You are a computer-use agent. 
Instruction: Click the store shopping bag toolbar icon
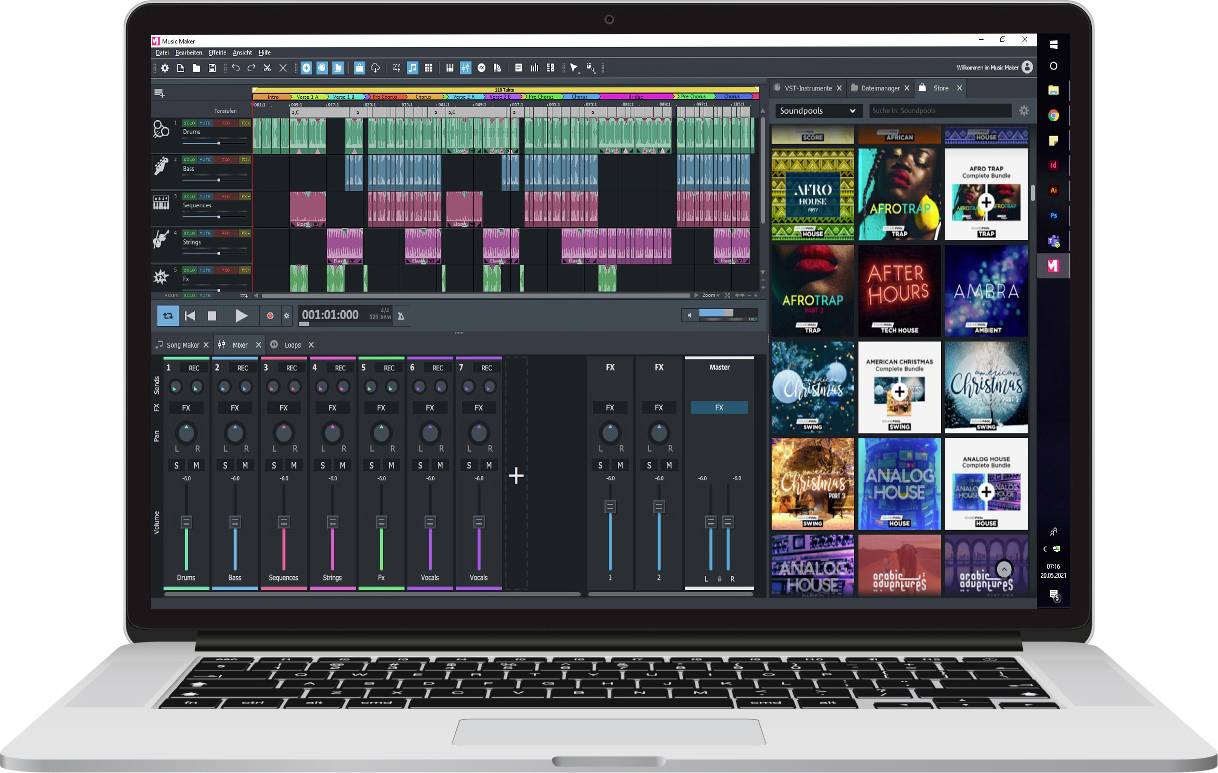[x=359, y=68]
